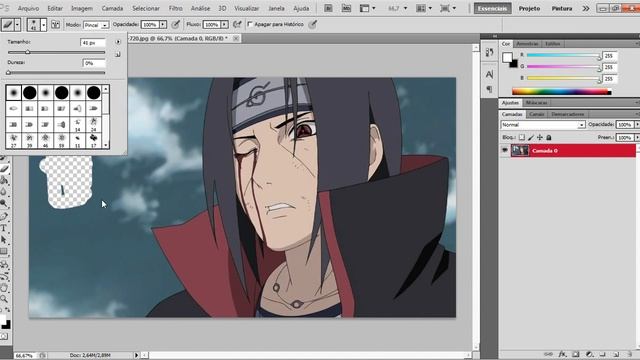Select the Camada 0 layer thumbnail

tap(520, 151)
